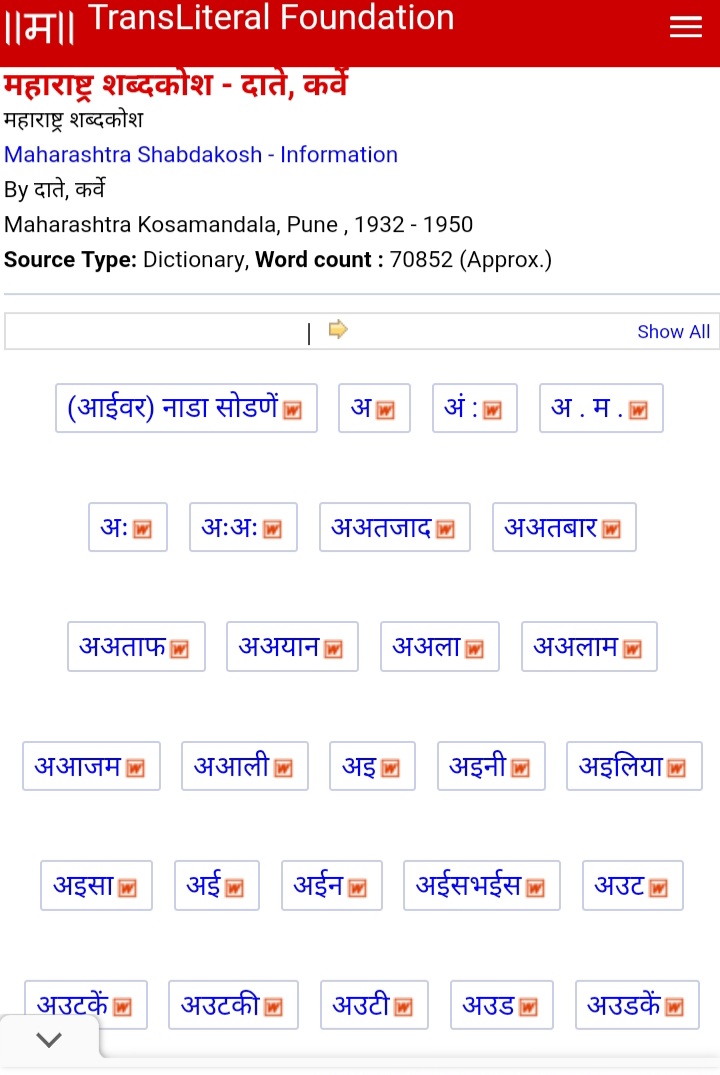
Task: Open the hamburger menu
Action: pyautogui.click(x=685, y=28)
